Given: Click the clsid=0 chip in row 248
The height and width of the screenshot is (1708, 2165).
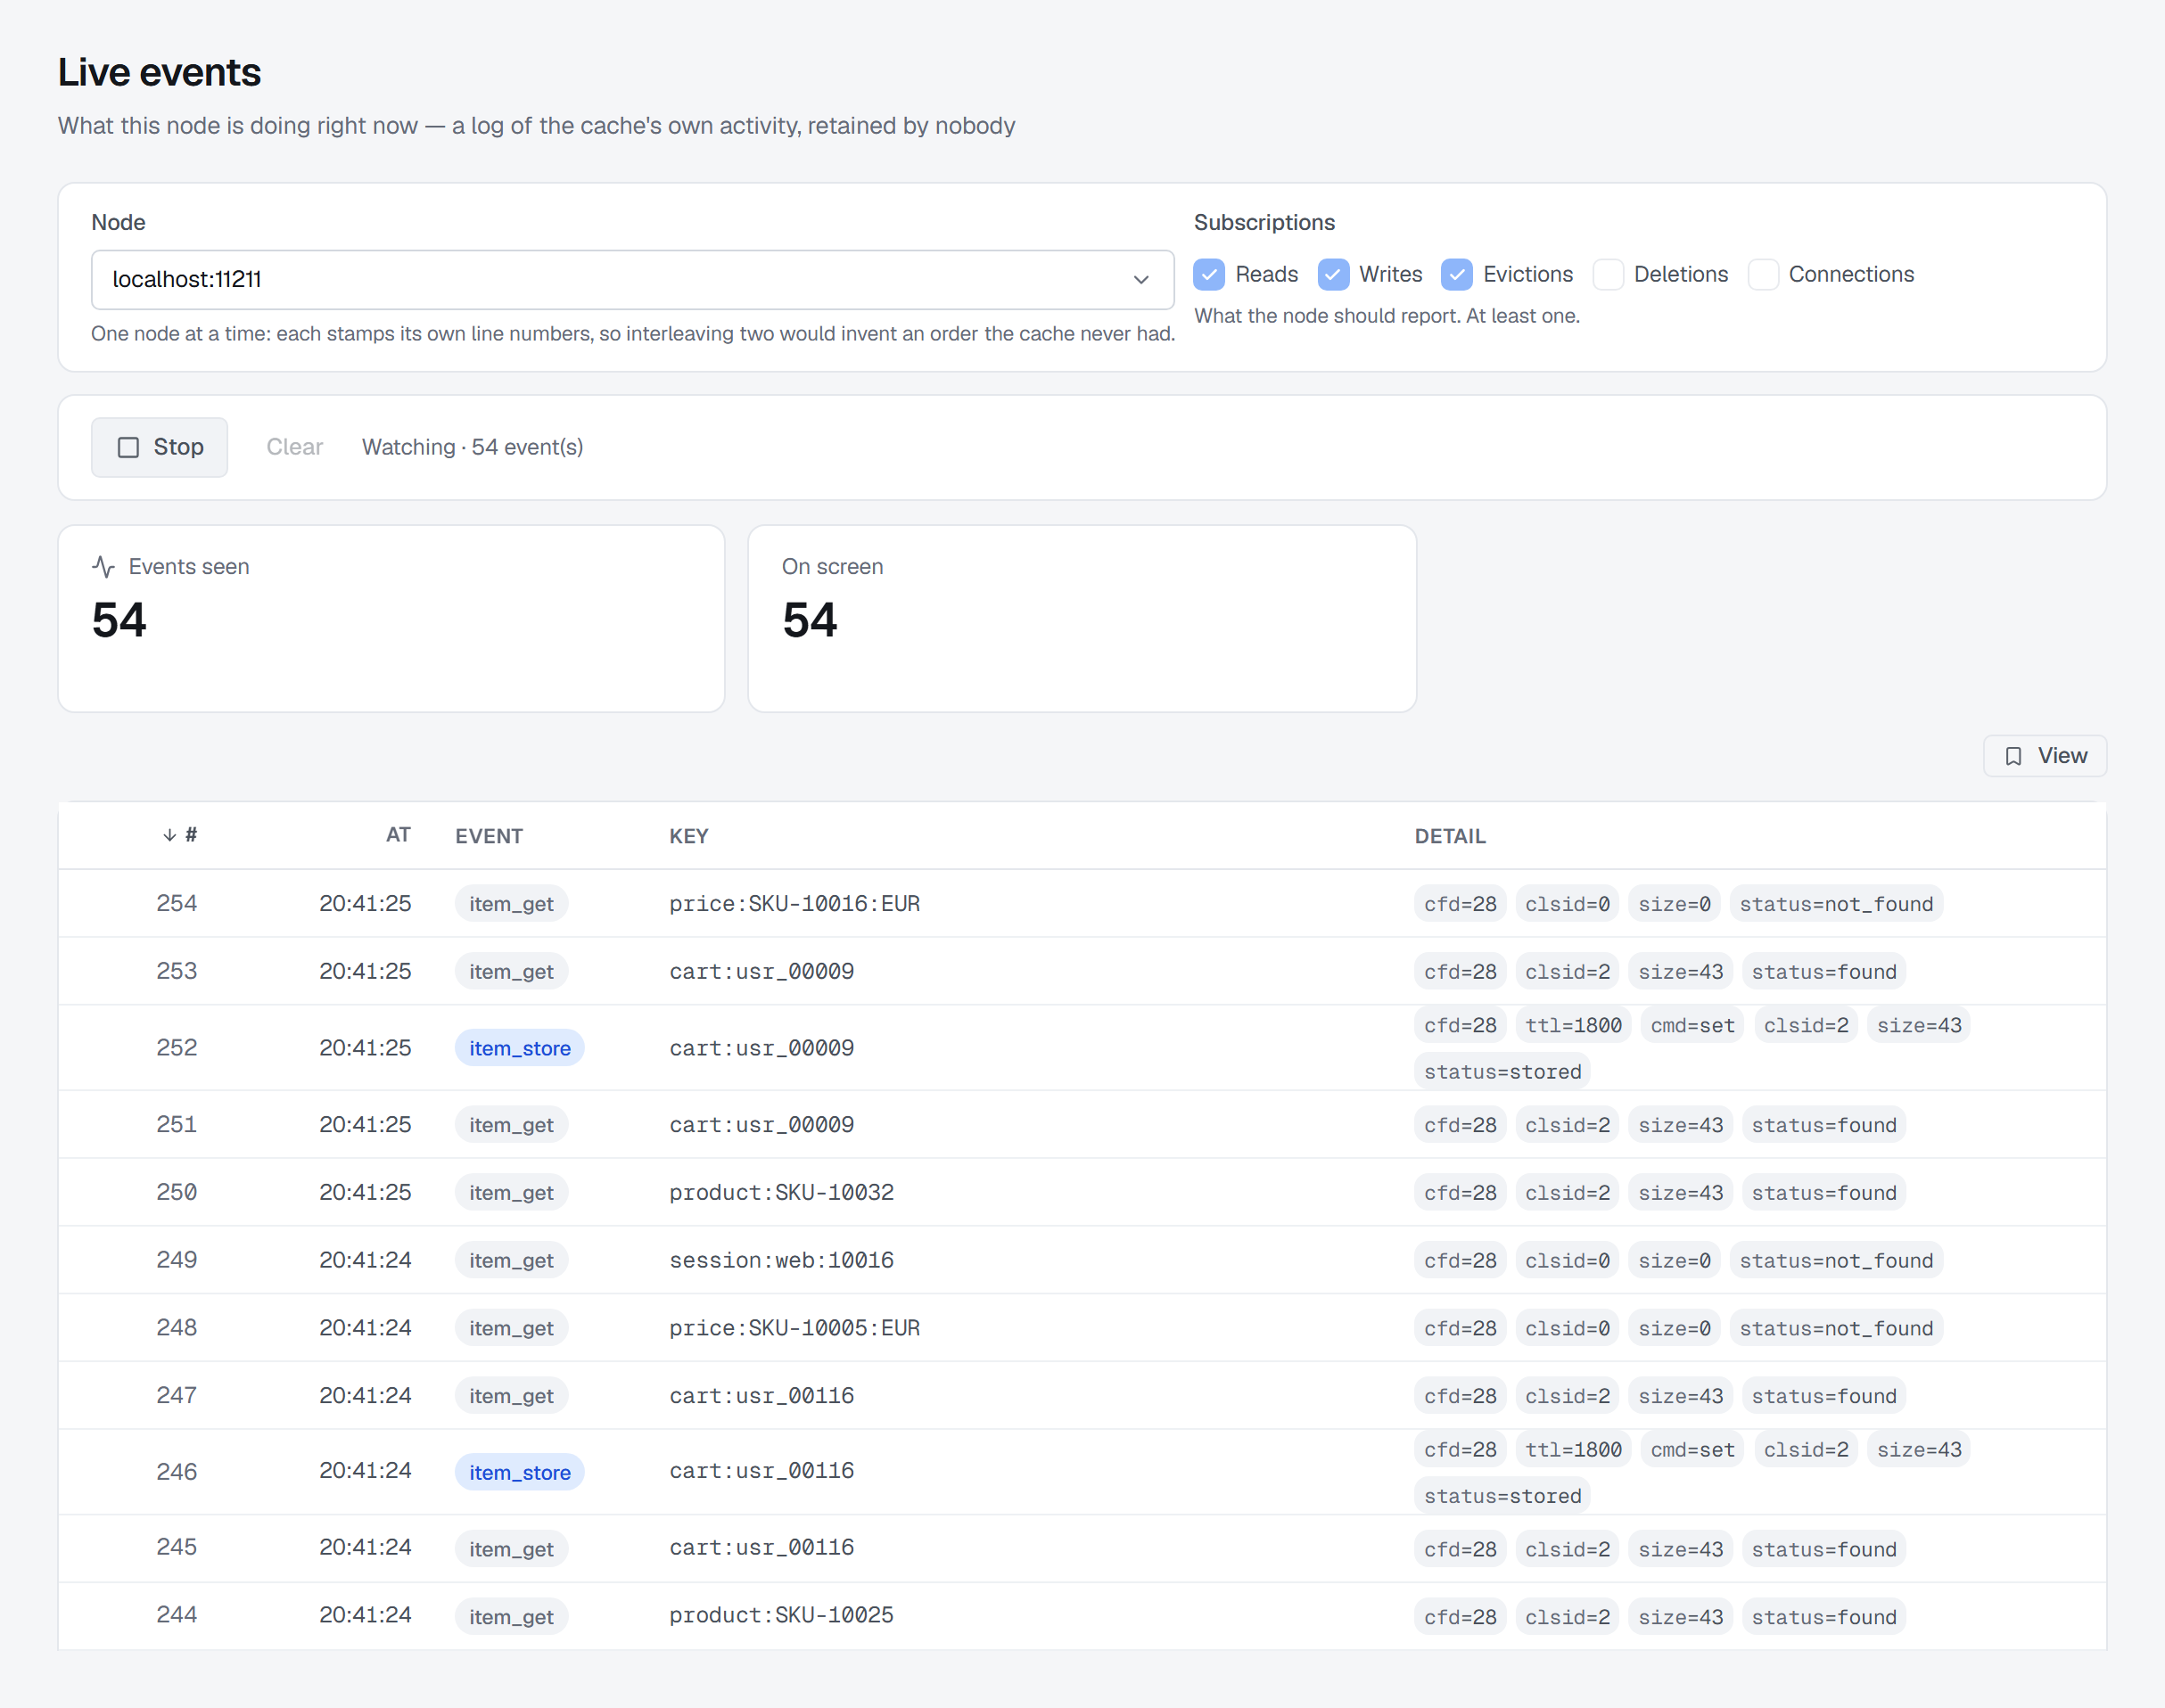Looking at the screenshot, I should tap(1567, 1329).
